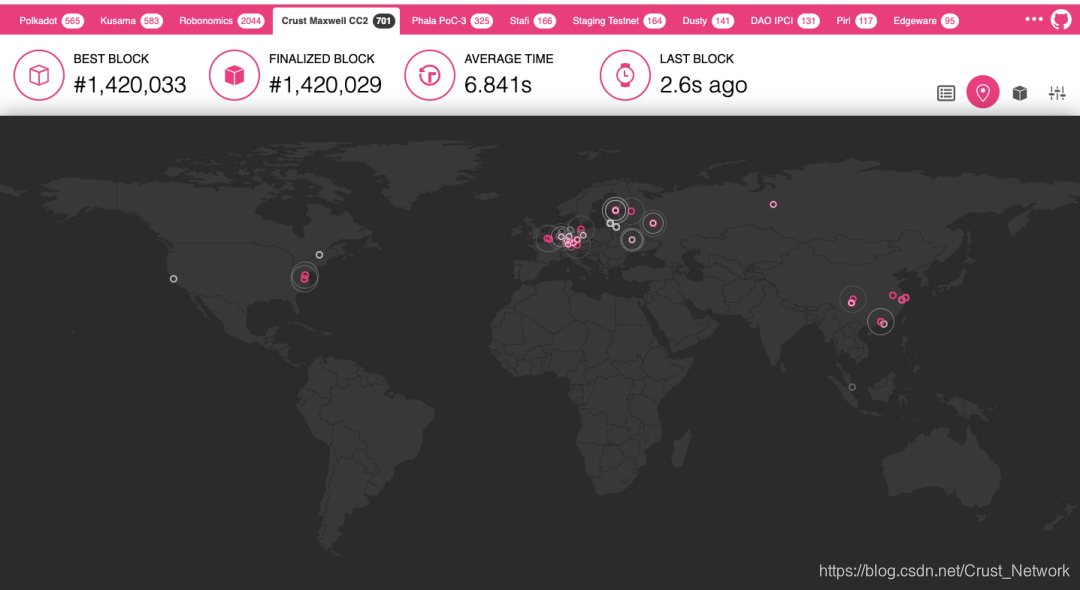Open the Edgeware tab
The height and width of the screenshot is (590, 1080).
point(925,21)
